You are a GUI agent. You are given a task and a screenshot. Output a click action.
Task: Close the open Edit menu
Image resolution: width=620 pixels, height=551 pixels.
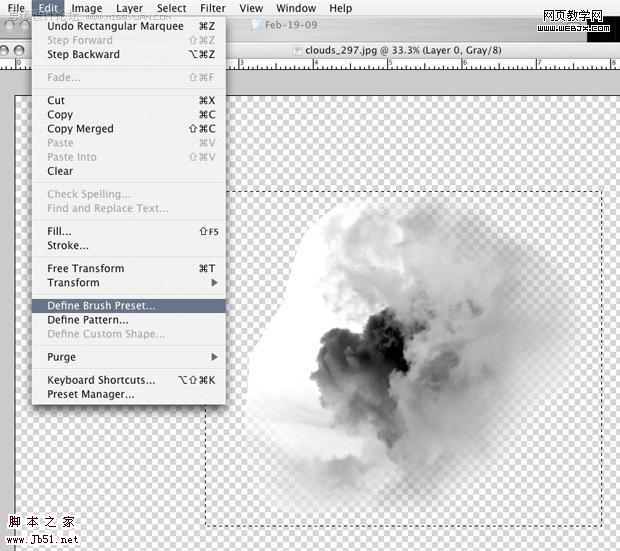coord(48,8)
